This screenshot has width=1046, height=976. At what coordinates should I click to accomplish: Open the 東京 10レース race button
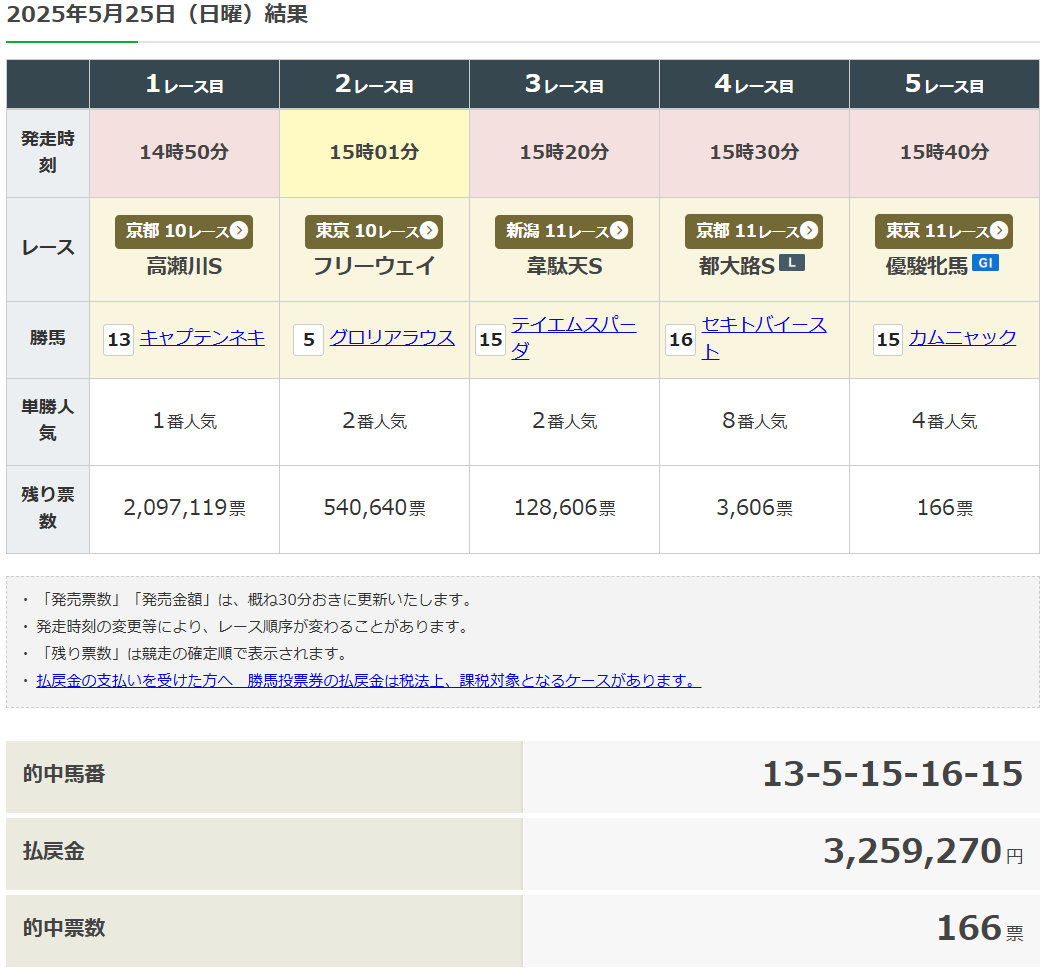coord(374,231)
